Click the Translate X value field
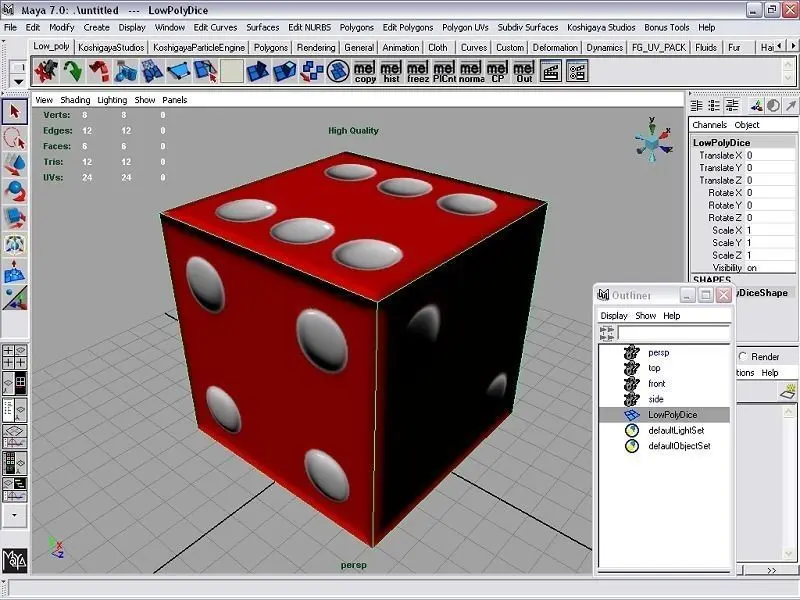This screenshot has width=800, height=600. (770, 155)
